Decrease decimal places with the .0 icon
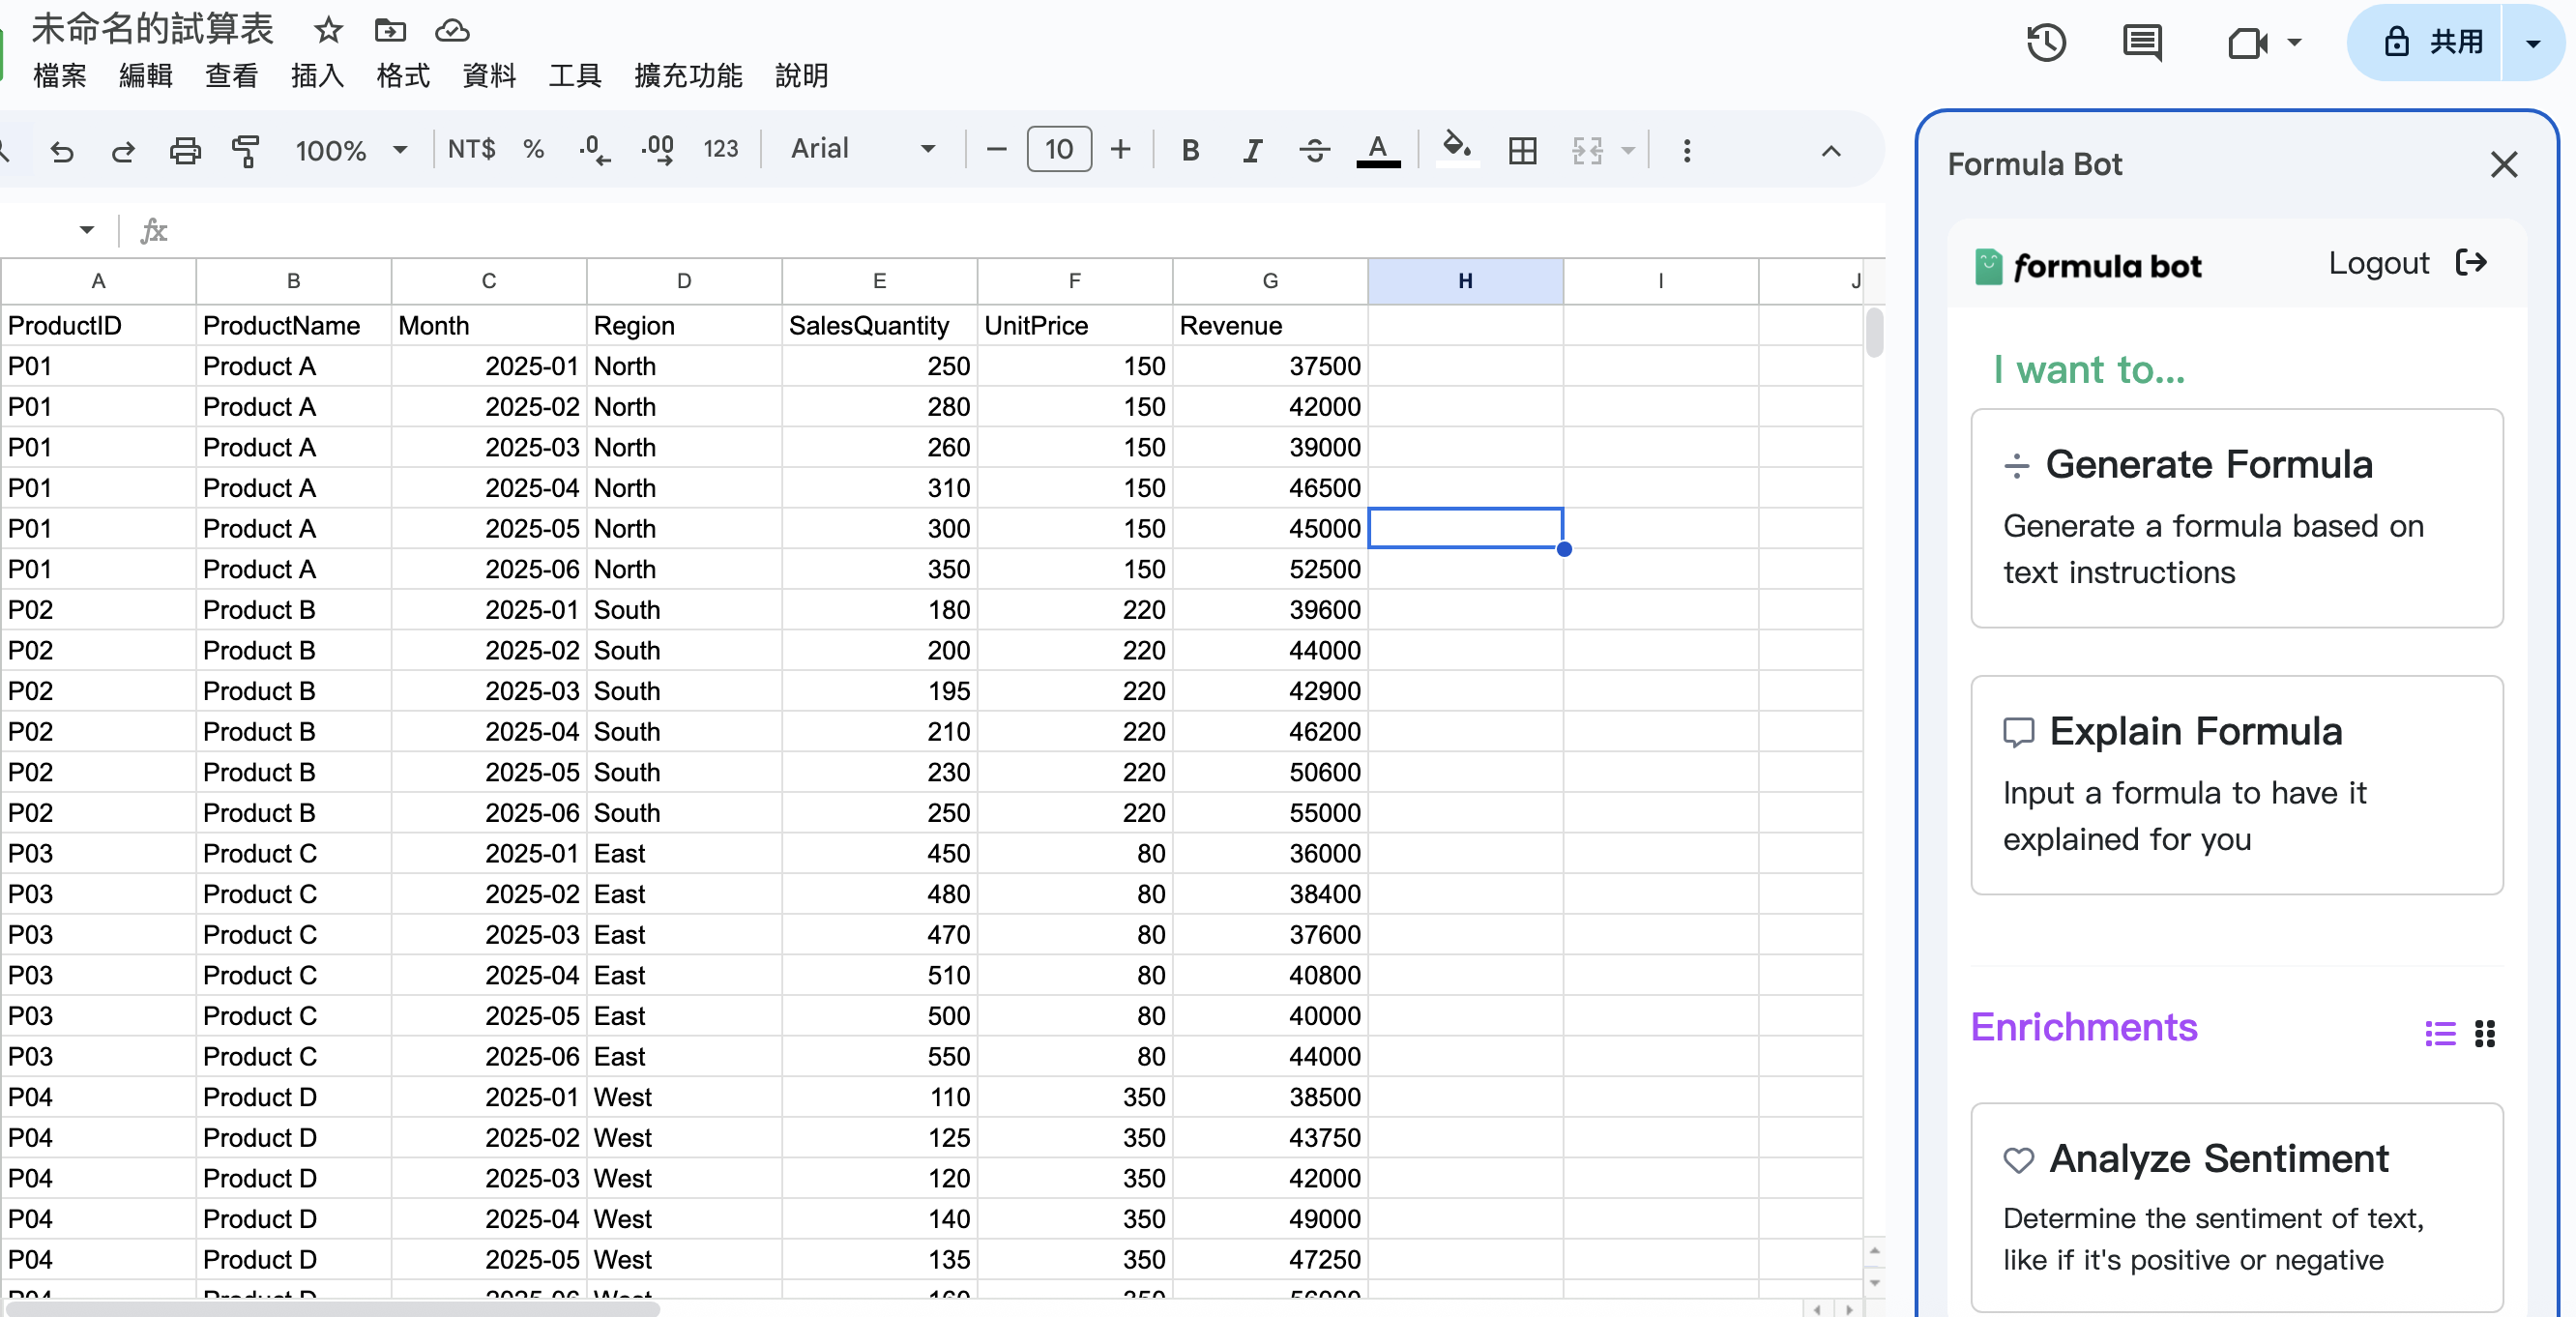2576x1317 pixels. 593,149
